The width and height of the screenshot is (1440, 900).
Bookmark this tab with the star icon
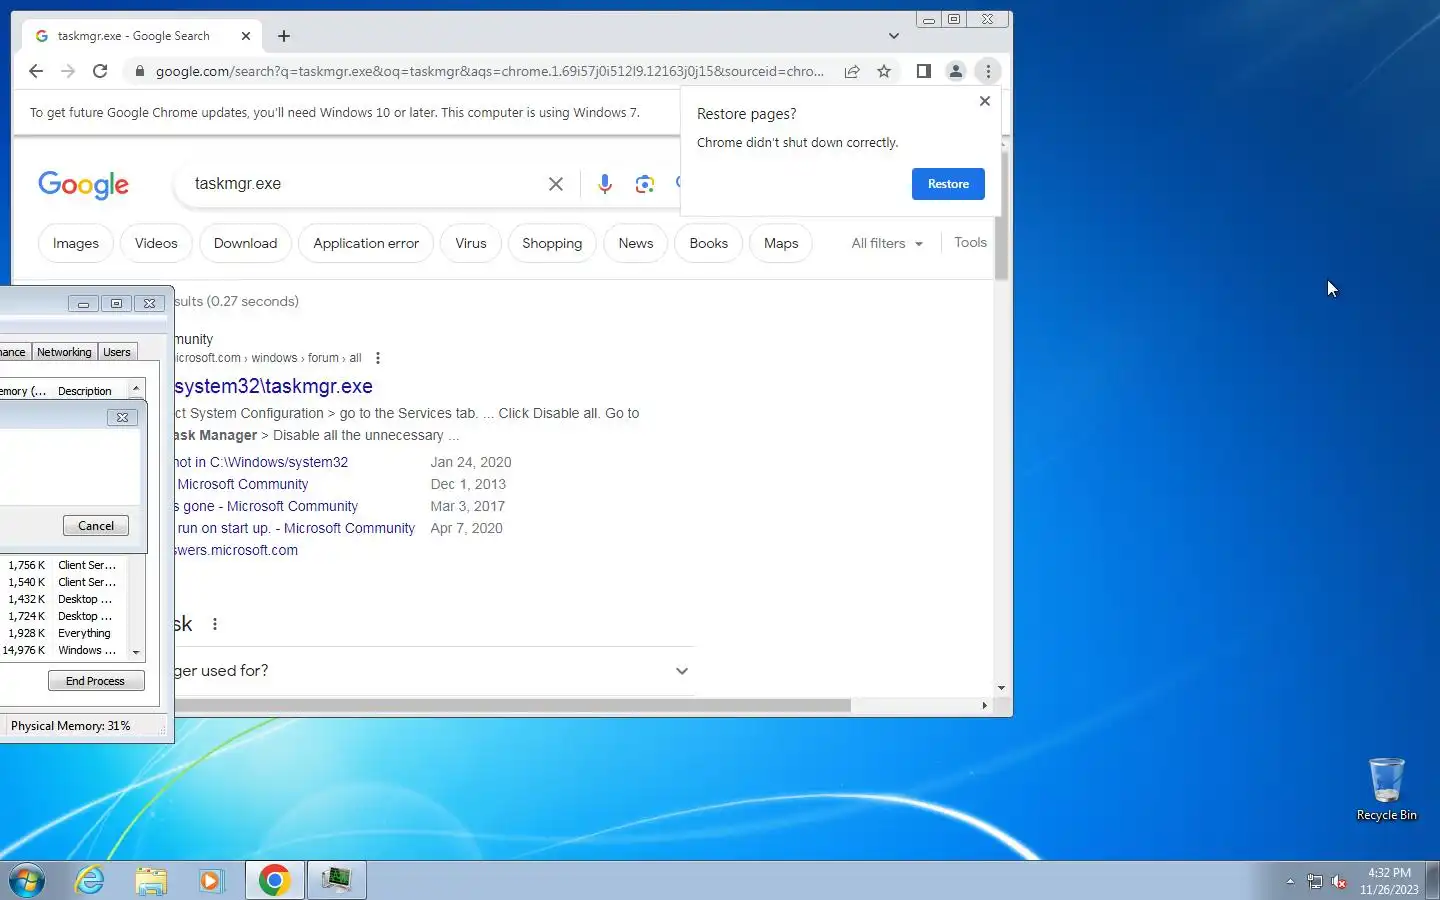click(x=884, y=71)
